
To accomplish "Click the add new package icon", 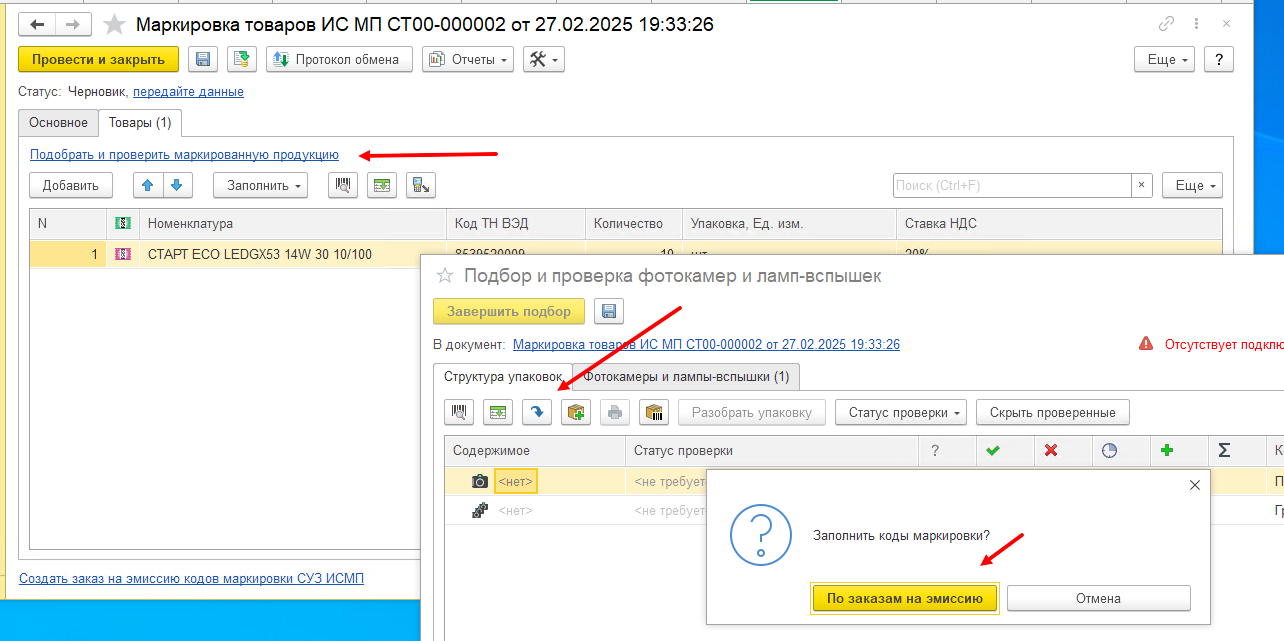I will (x=576, y=412).
